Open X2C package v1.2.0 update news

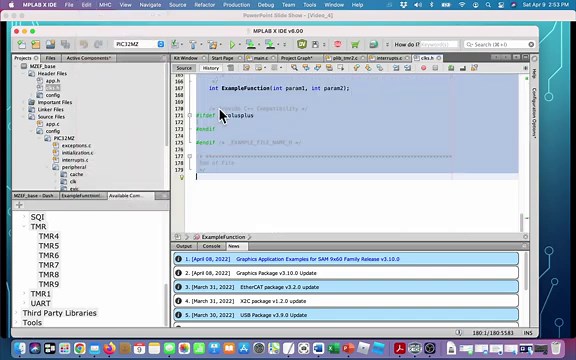(x=346, y=301)
